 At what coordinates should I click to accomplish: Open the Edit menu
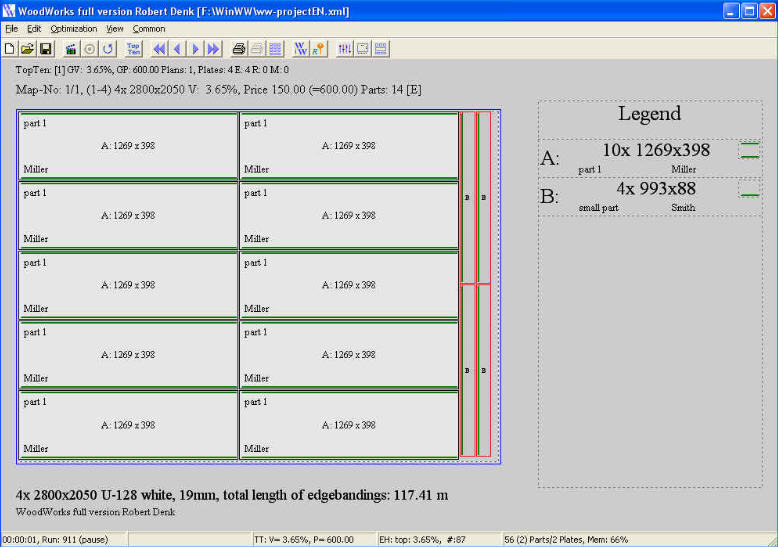click(x=34, y=29)
